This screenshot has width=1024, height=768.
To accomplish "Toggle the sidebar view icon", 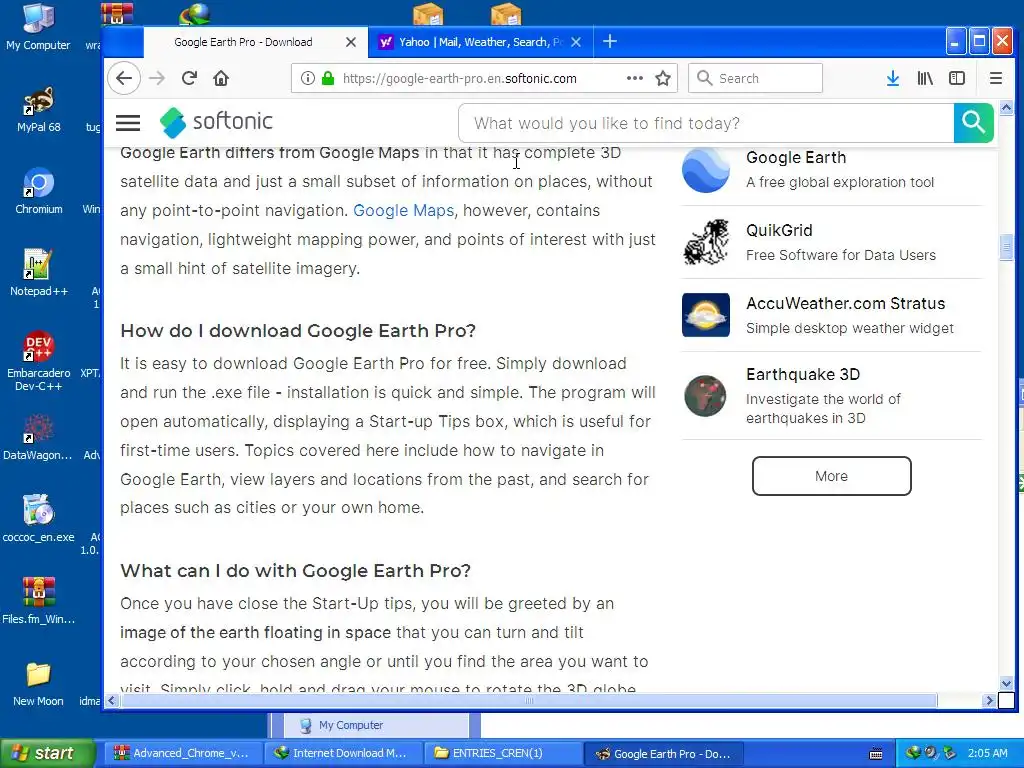I will (x=957, y=78).
